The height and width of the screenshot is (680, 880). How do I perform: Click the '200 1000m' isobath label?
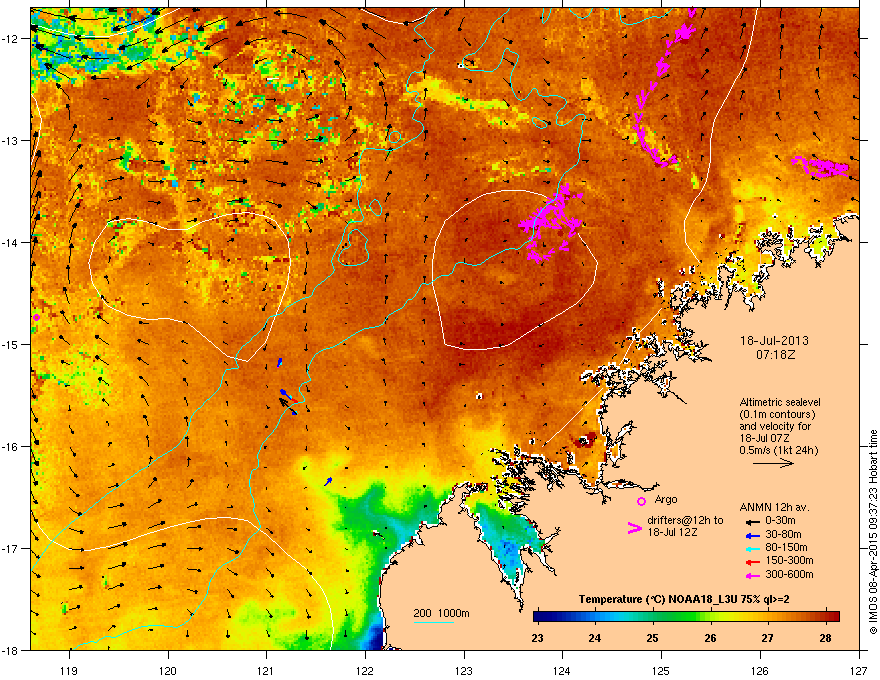tap(441, 613)
